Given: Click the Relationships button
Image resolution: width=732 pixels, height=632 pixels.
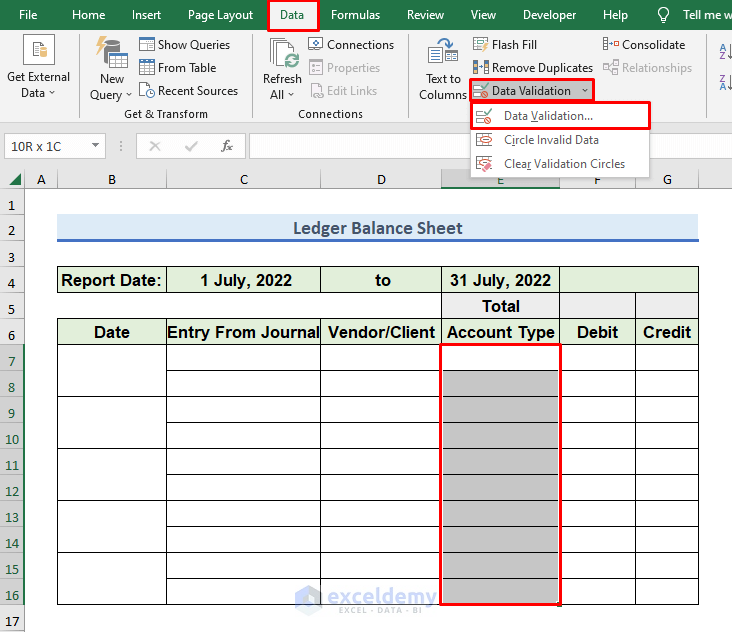Looking at the screenshot, I should click(648, 68).
